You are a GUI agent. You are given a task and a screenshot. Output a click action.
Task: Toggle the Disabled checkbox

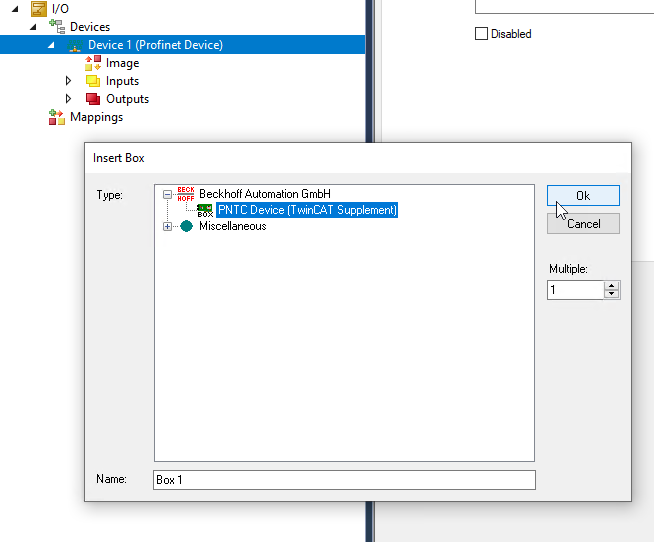click(481, 33)
